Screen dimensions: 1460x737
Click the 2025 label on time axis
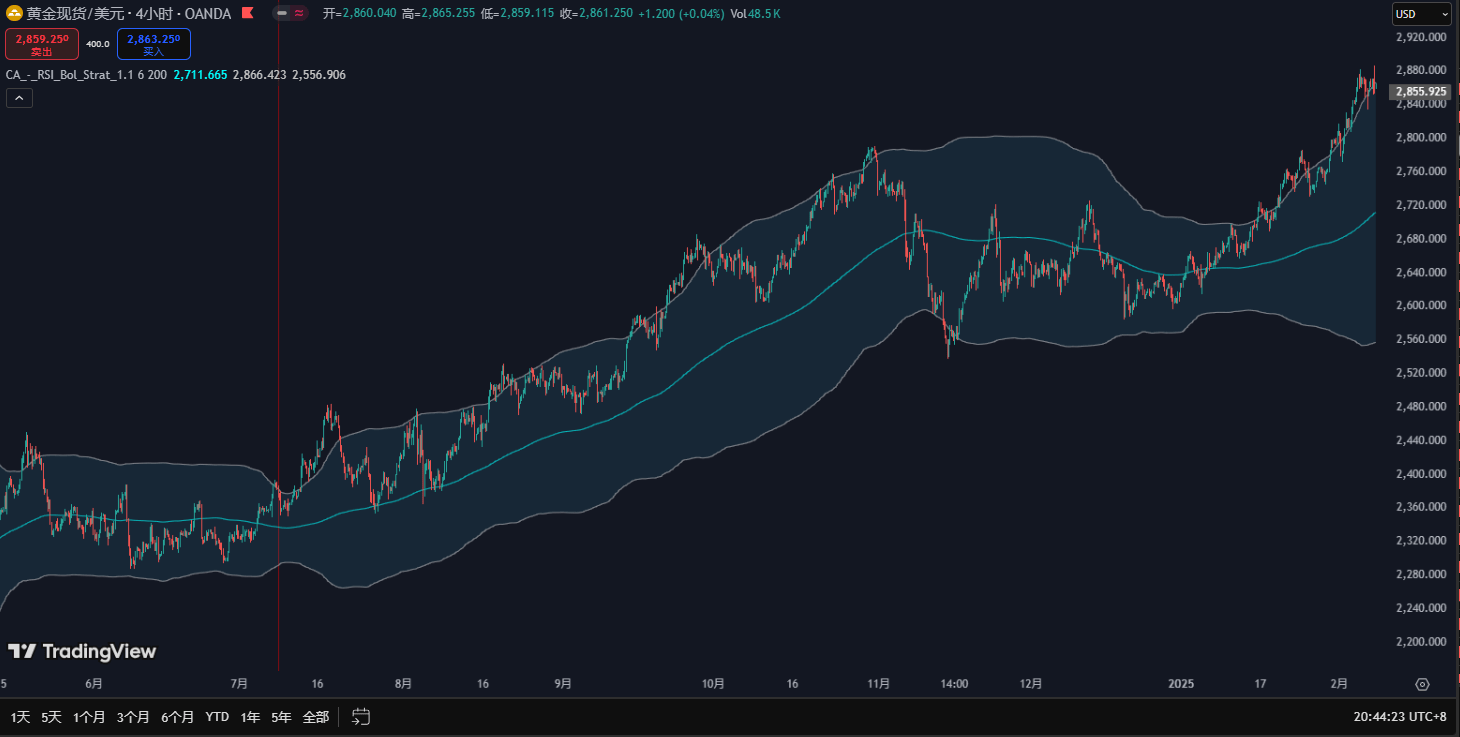[1182, 684]
